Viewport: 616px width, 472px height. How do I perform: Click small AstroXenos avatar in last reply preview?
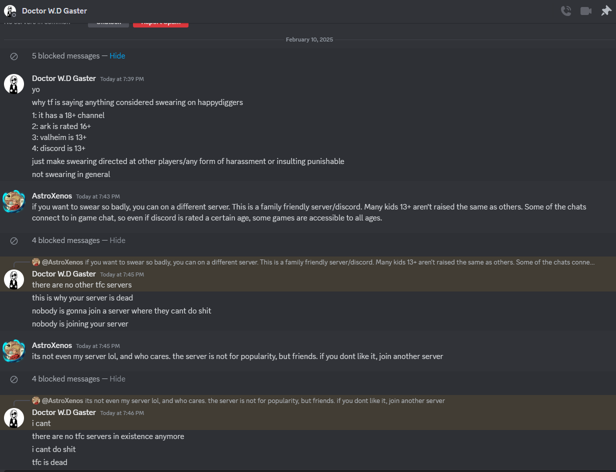click(36, 401)
